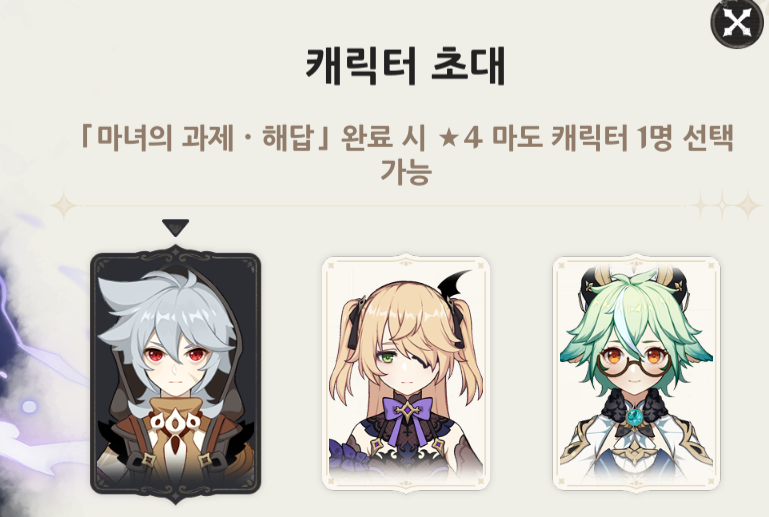The height and width of the screenshot is (517, 769).
Task: Click the ★4 마도 캐릭터 1명 선택 text
Action: point(586,138)
